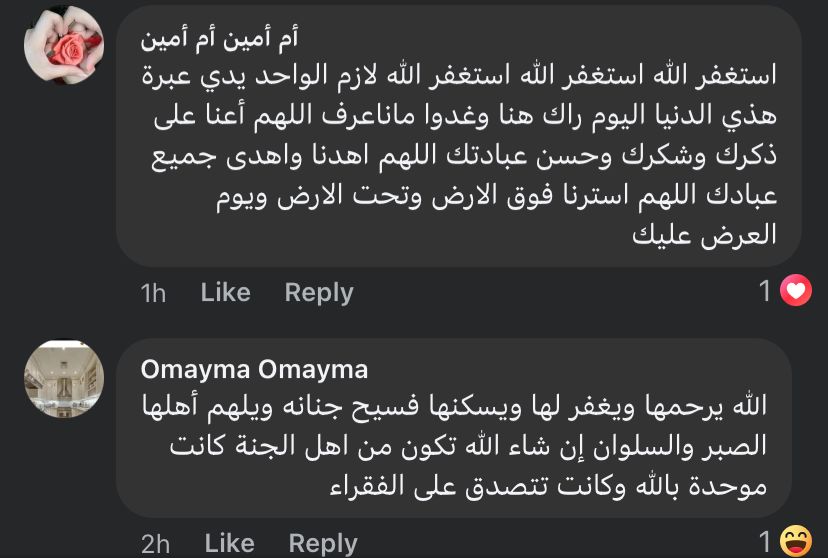Click the red heart reaction icon
Image resolution: width=828 pixels, height=558 pixels.
(x=795, y=291)
